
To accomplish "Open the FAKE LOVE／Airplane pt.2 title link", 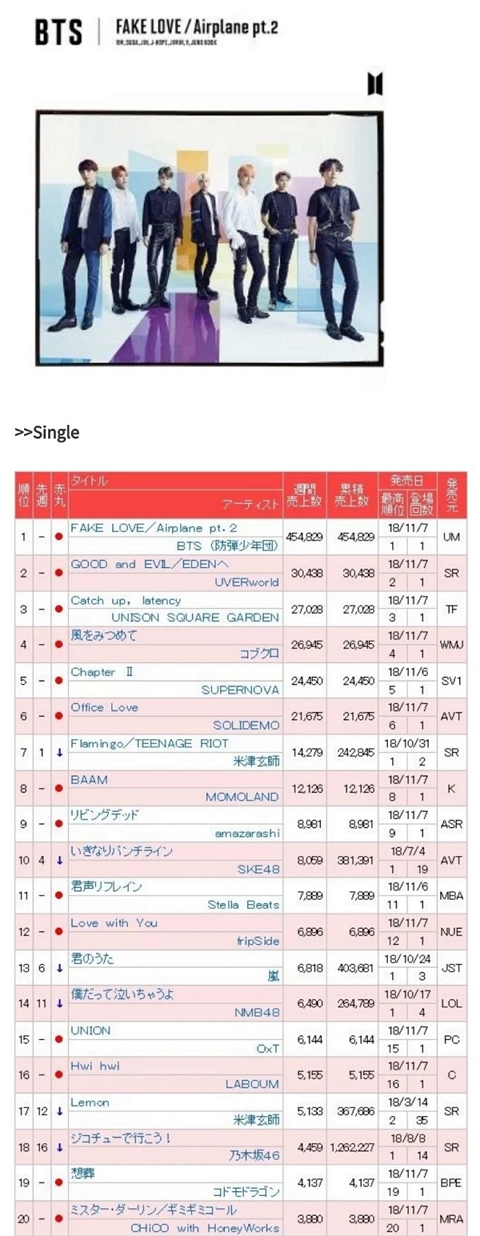I will tap(153, 528).
